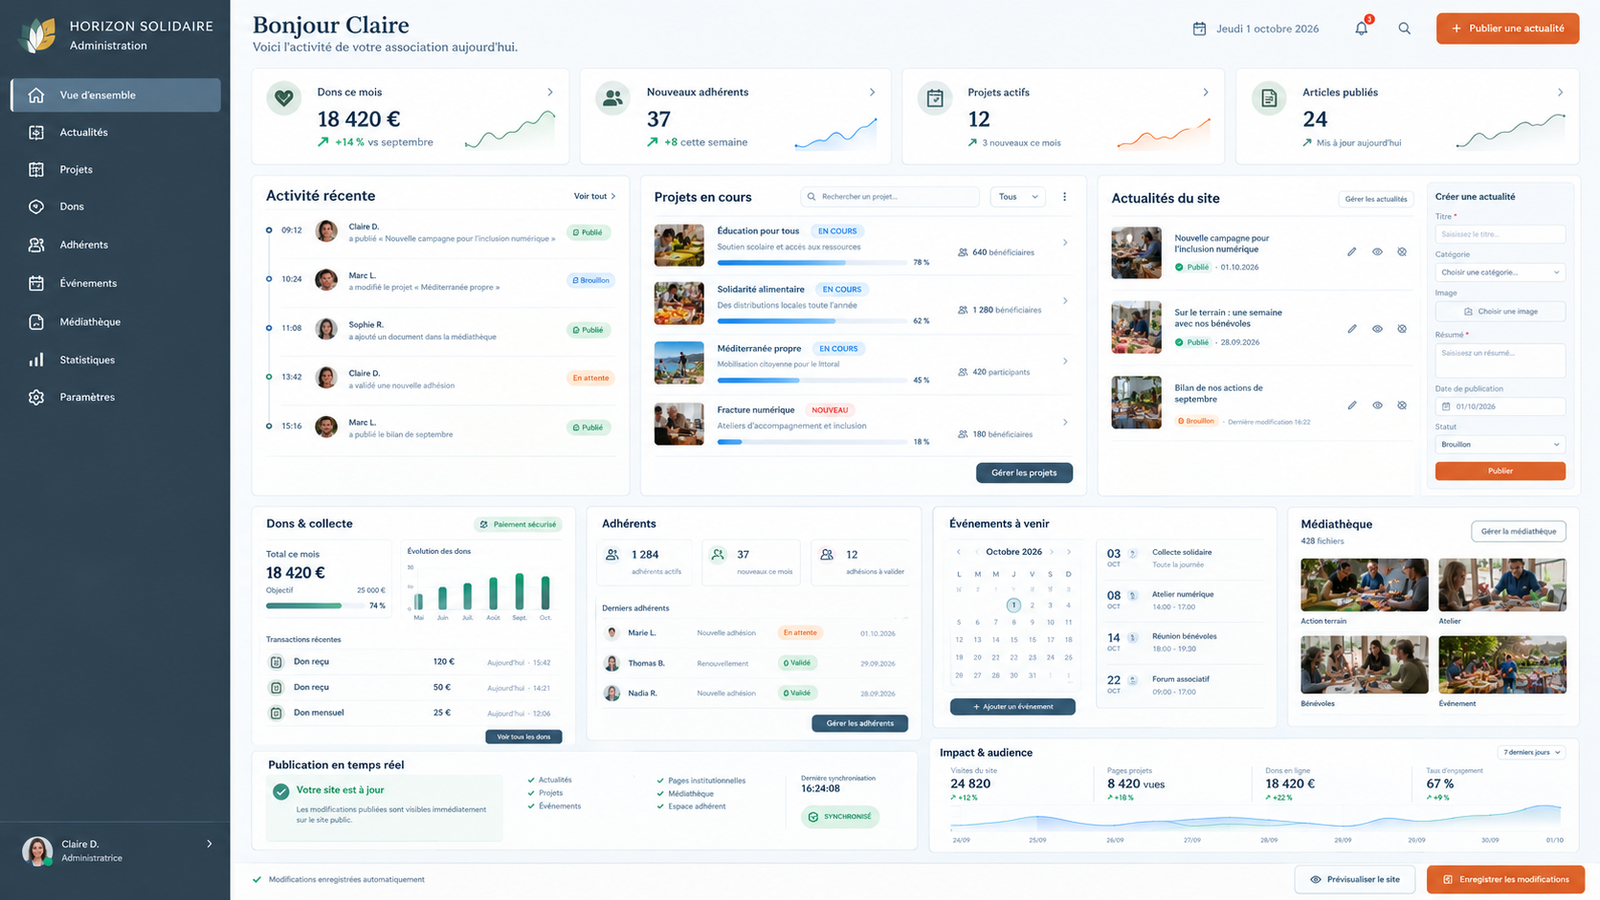Go to previous month in the events calendar

958,552
